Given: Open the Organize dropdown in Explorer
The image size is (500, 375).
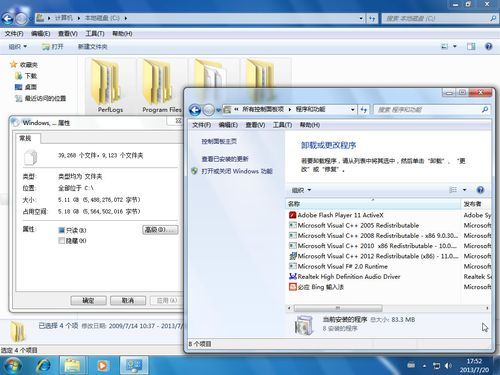Looking at the screenshot, I should [18, 47].
